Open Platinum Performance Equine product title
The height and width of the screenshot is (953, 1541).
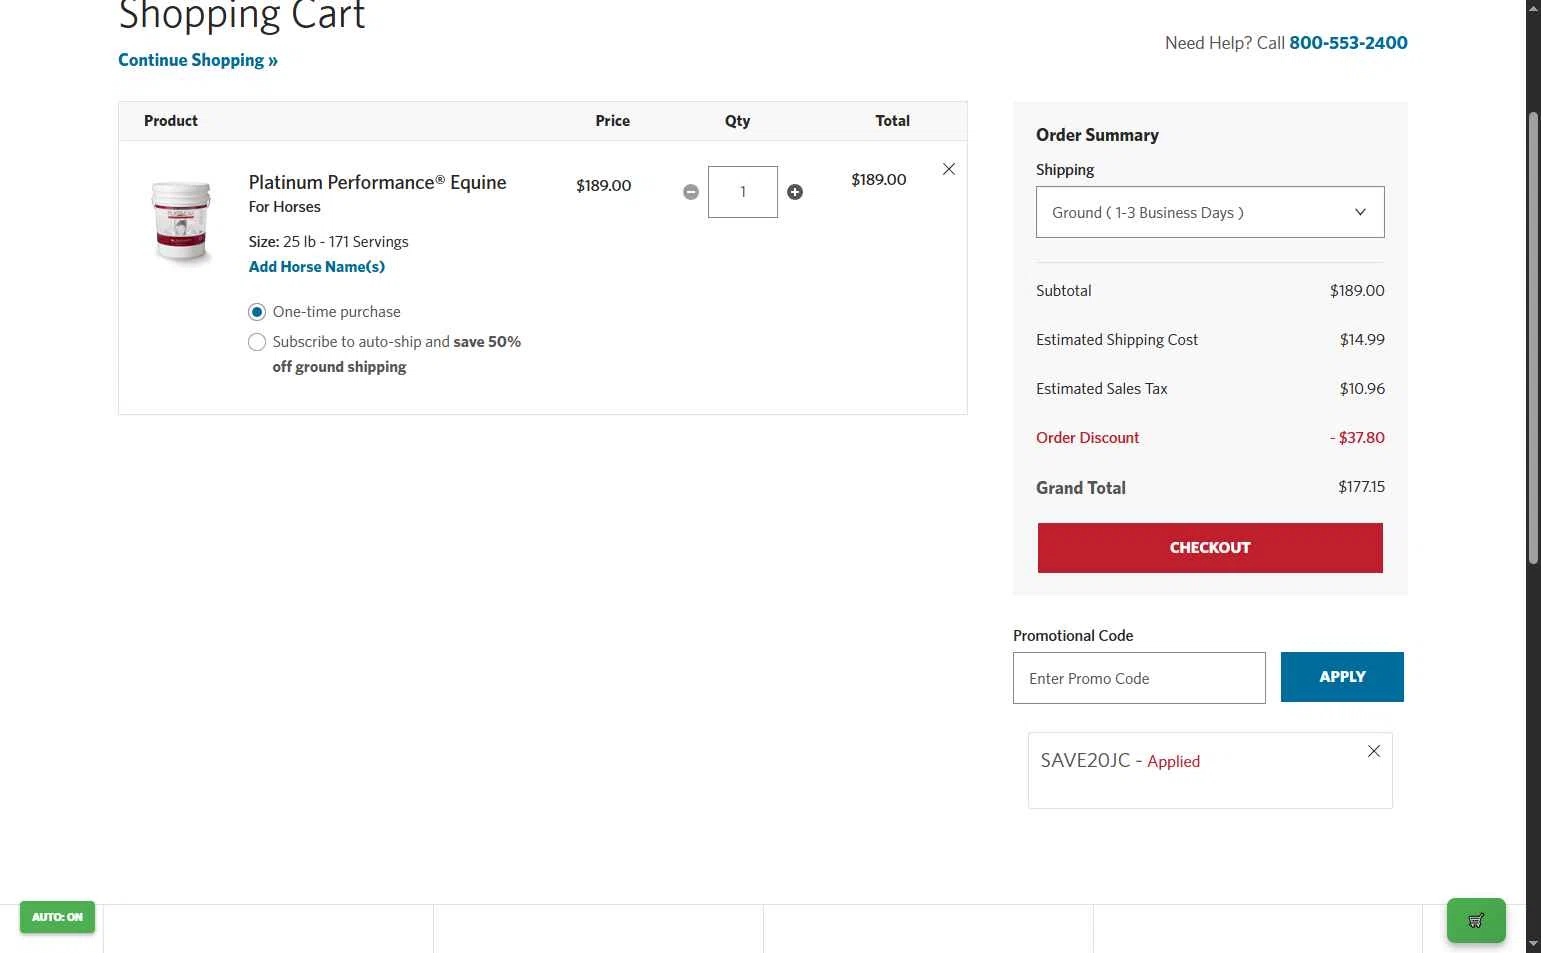coord(378,183)
